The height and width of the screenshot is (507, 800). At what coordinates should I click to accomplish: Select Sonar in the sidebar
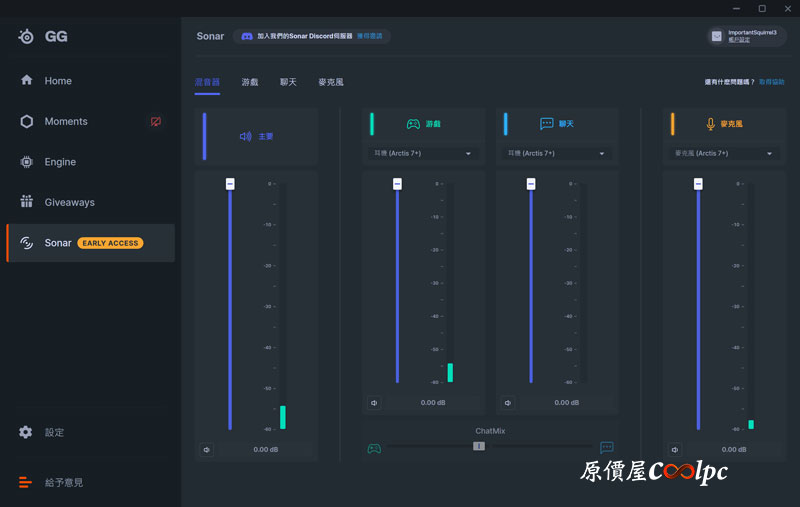[91, 243]
